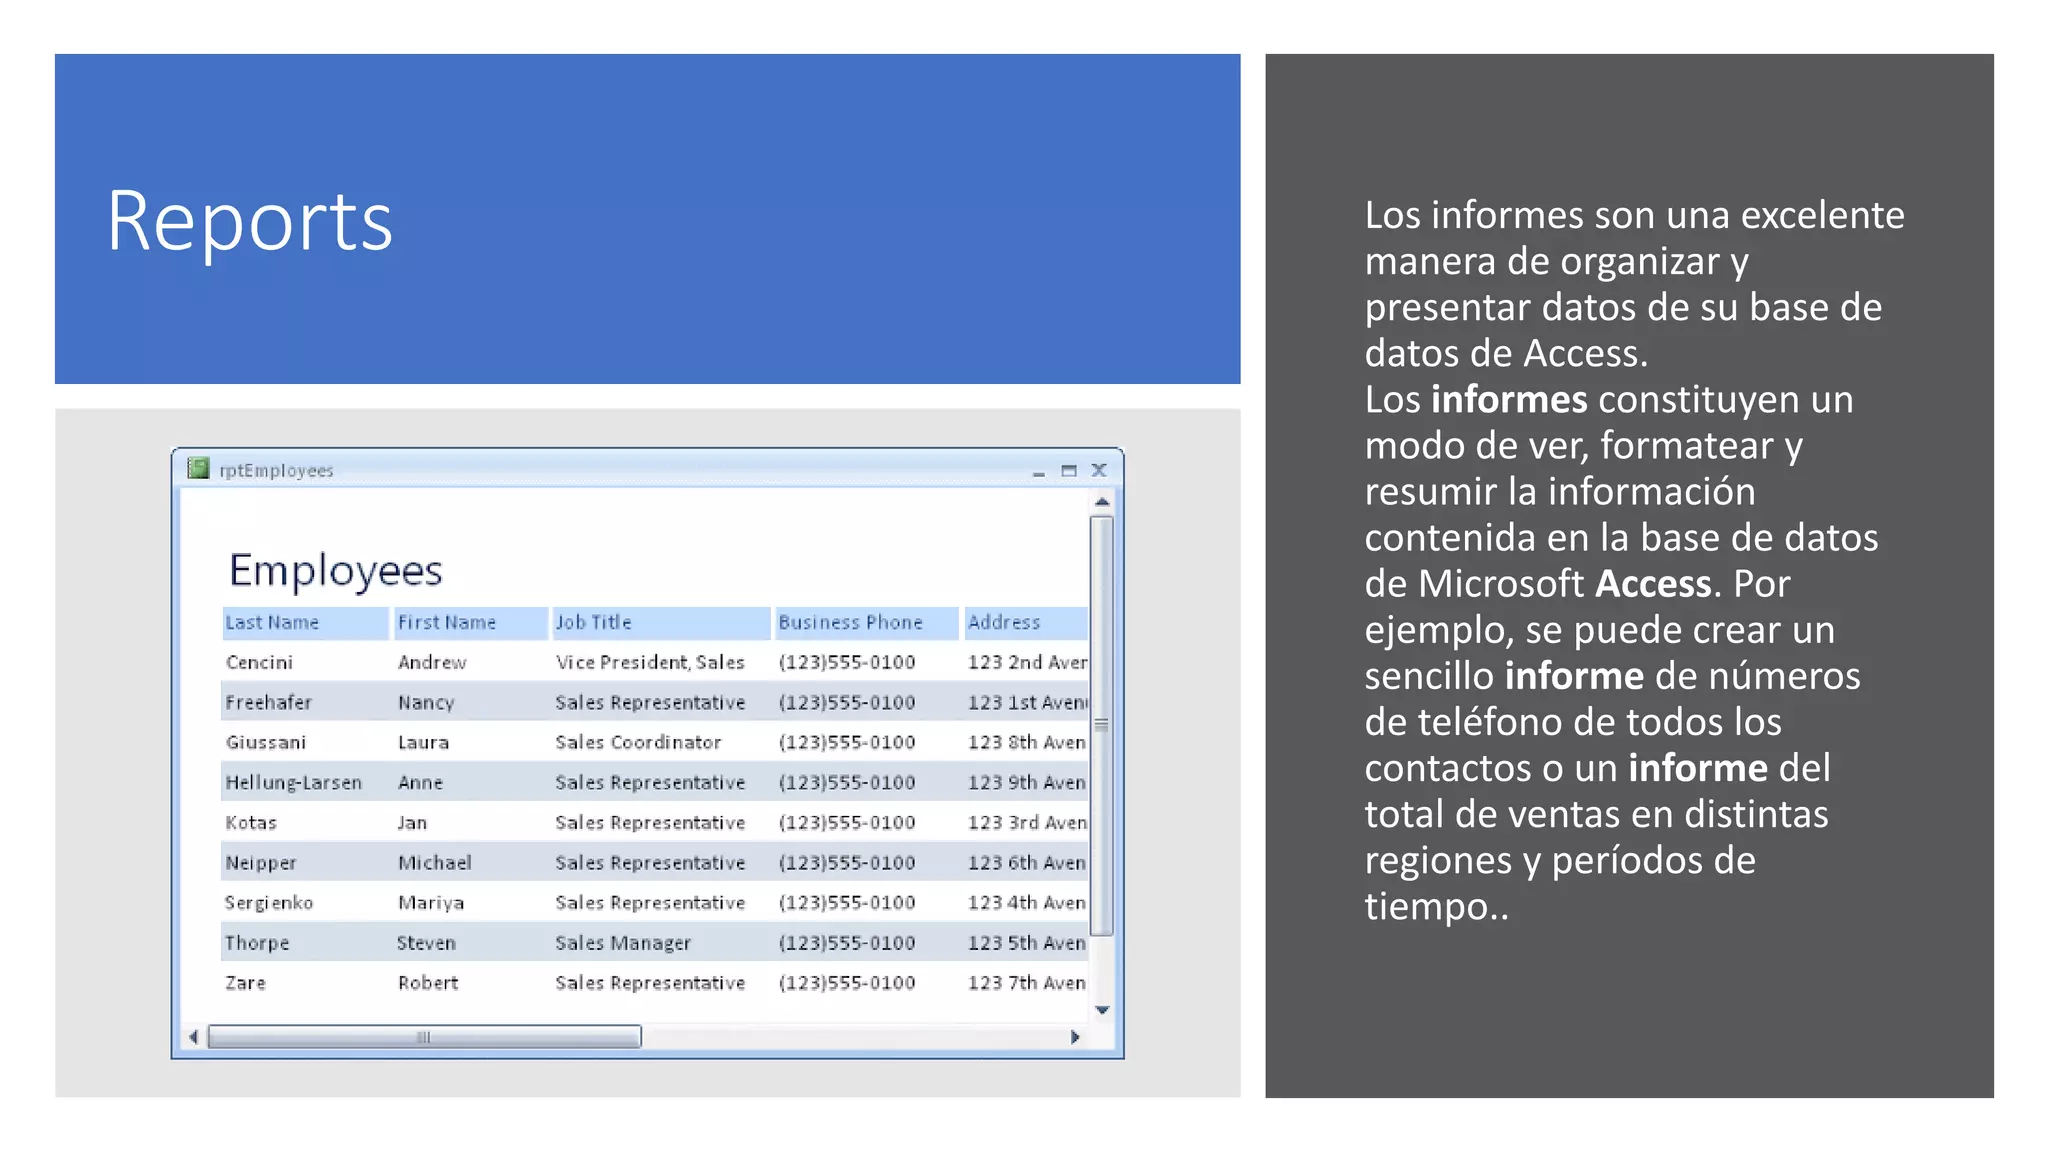Click the 123 2nd Avenue address
This screenshot has height=1152, width=2048.
point(1027,662)
